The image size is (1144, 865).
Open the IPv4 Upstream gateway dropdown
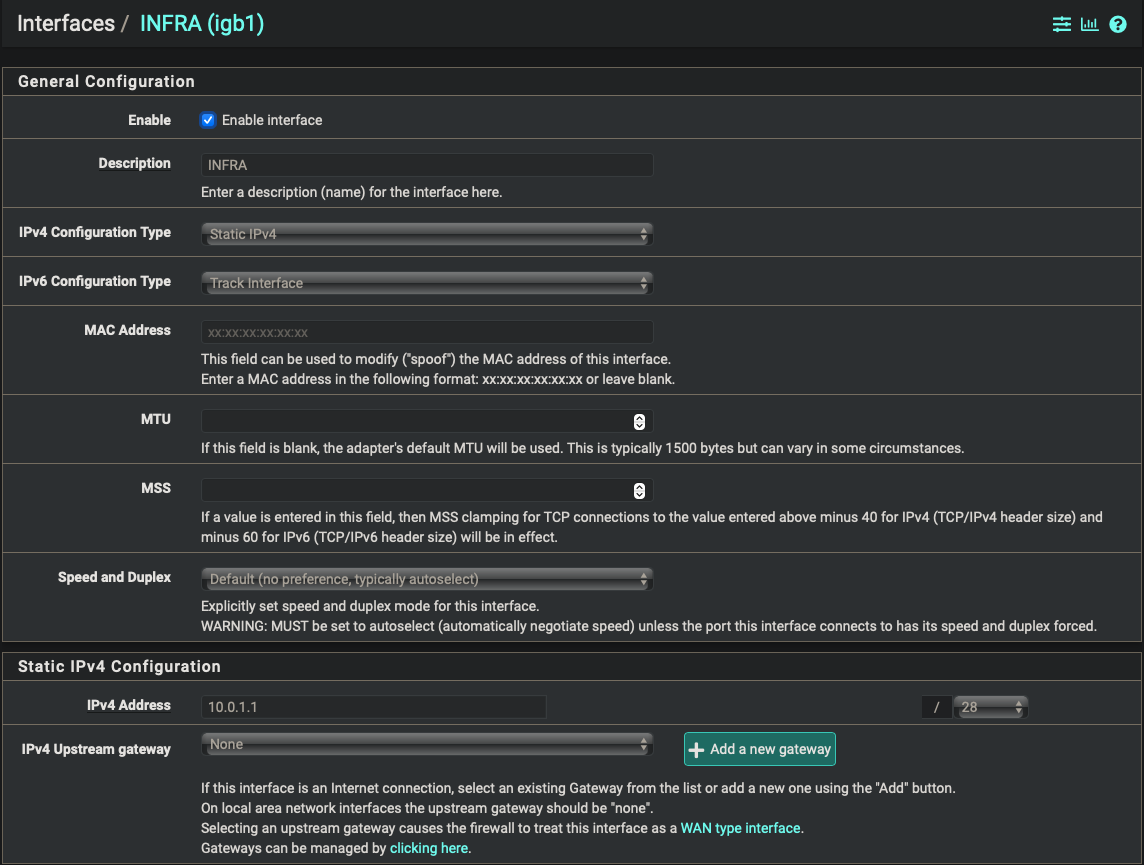(427, 744)
